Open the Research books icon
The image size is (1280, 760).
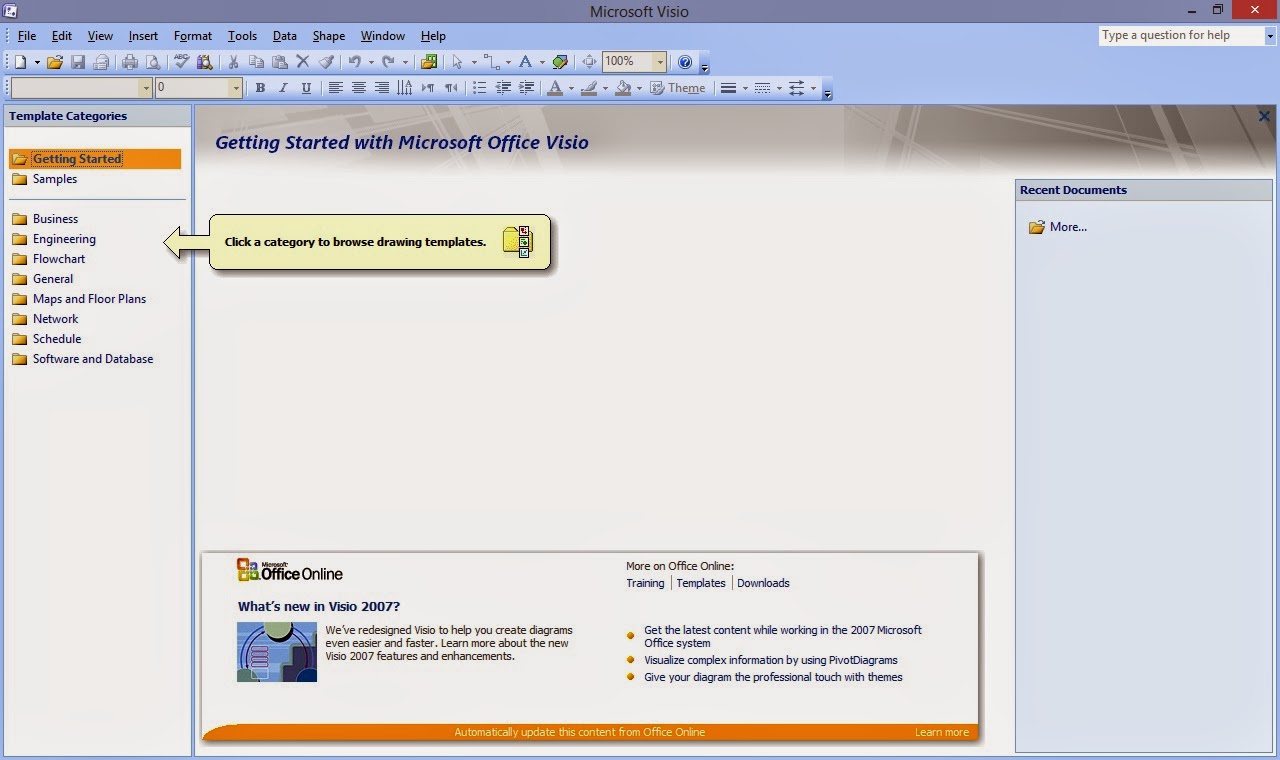(205, 62)
